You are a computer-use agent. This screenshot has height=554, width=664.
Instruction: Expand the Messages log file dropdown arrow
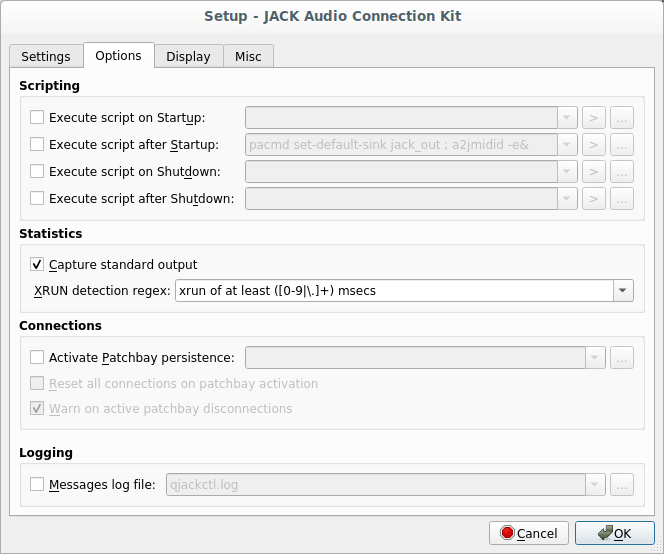click(596, 485)
